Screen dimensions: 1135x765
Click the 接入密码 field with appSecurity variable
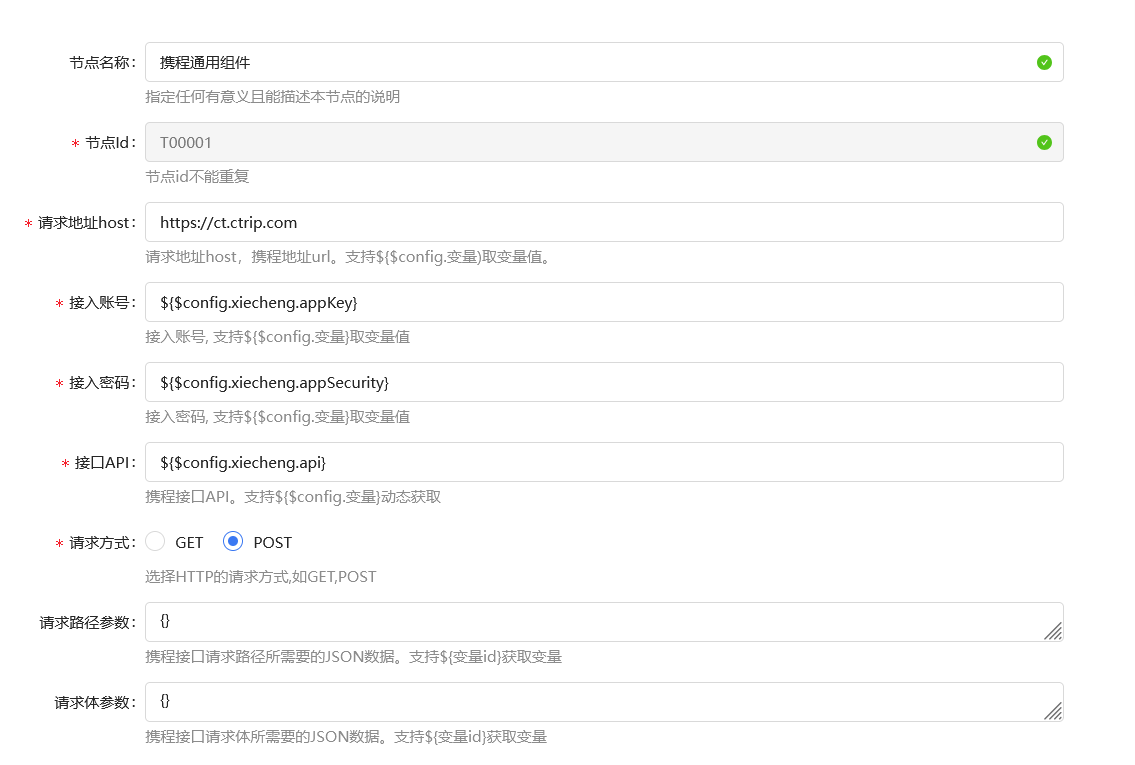600,382
